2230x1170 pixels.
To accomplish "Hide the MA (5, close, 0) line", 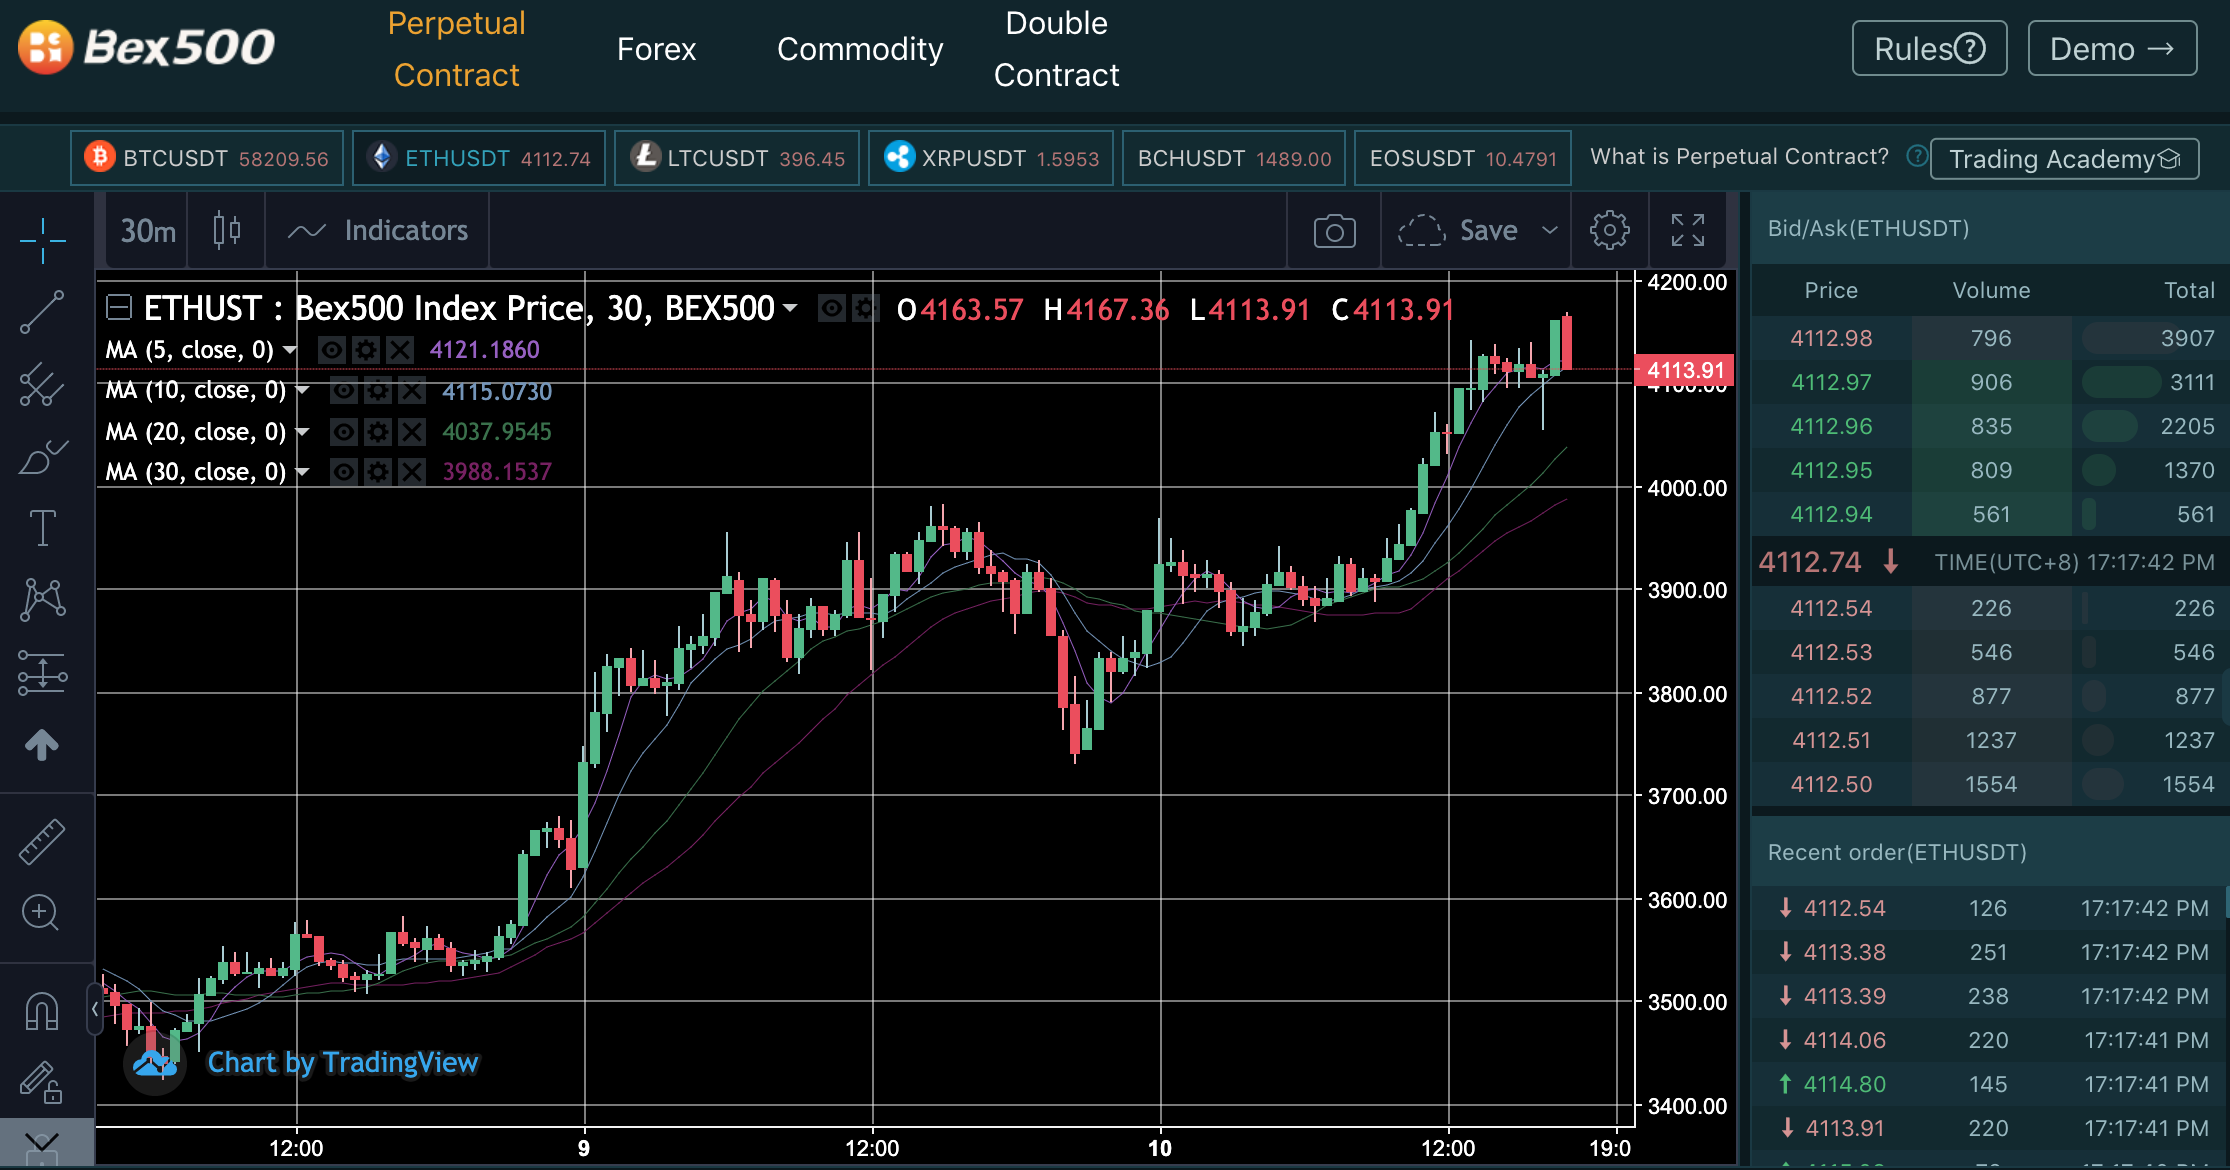I will 332,350.
